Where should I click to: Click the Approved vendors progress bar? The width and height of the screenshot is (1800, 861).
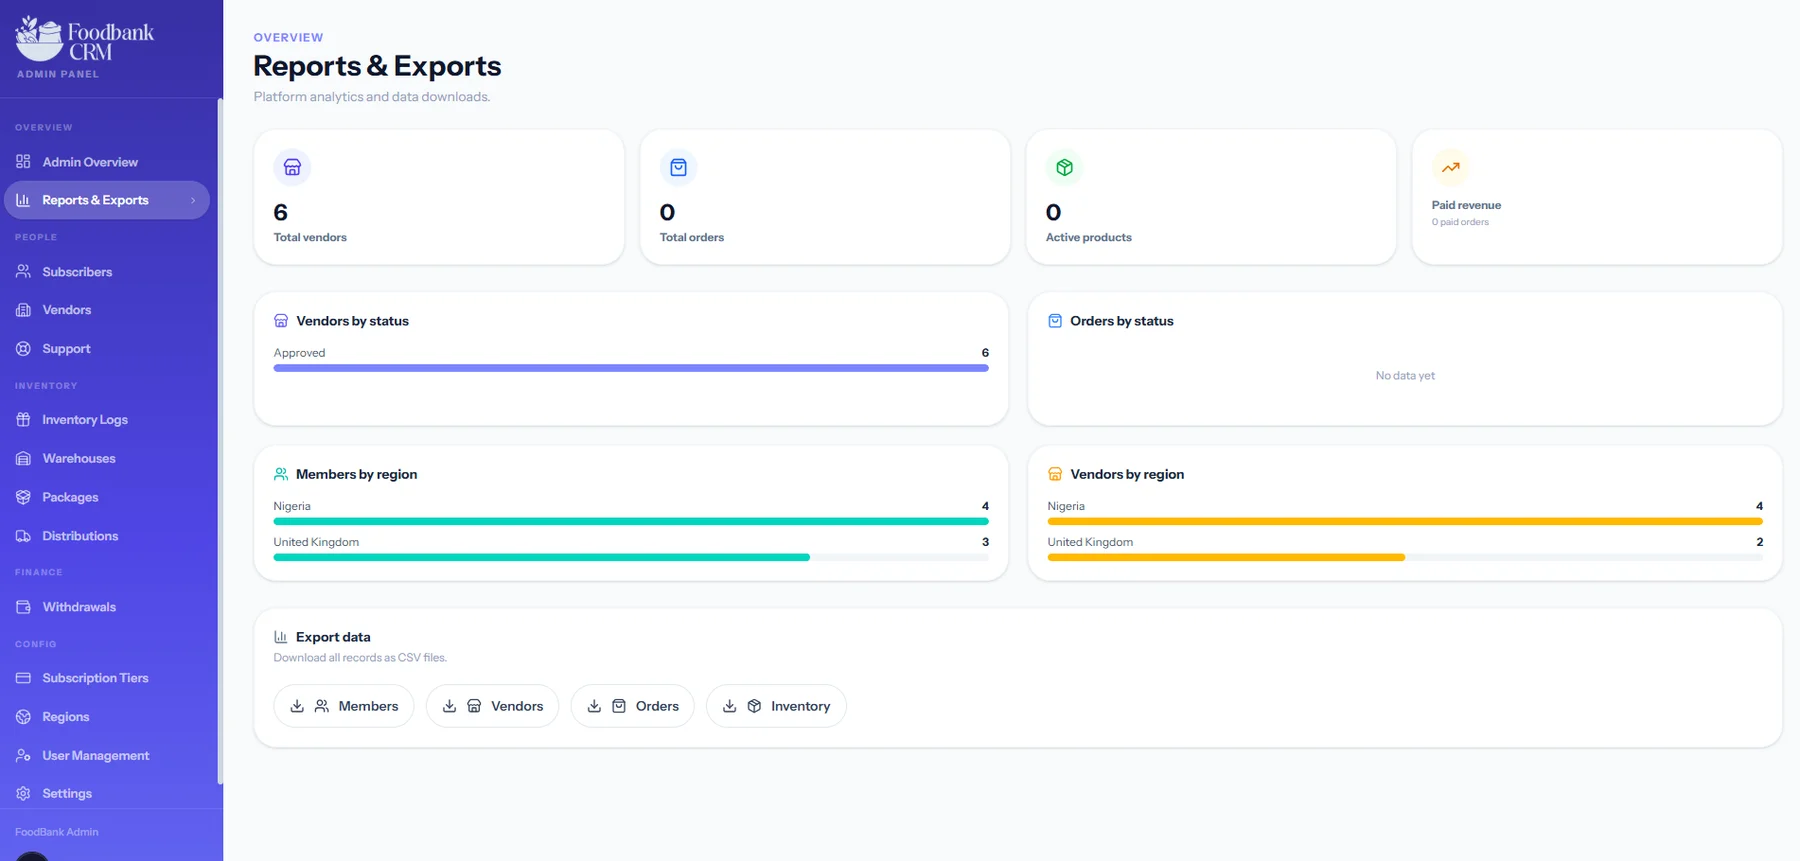631,368
